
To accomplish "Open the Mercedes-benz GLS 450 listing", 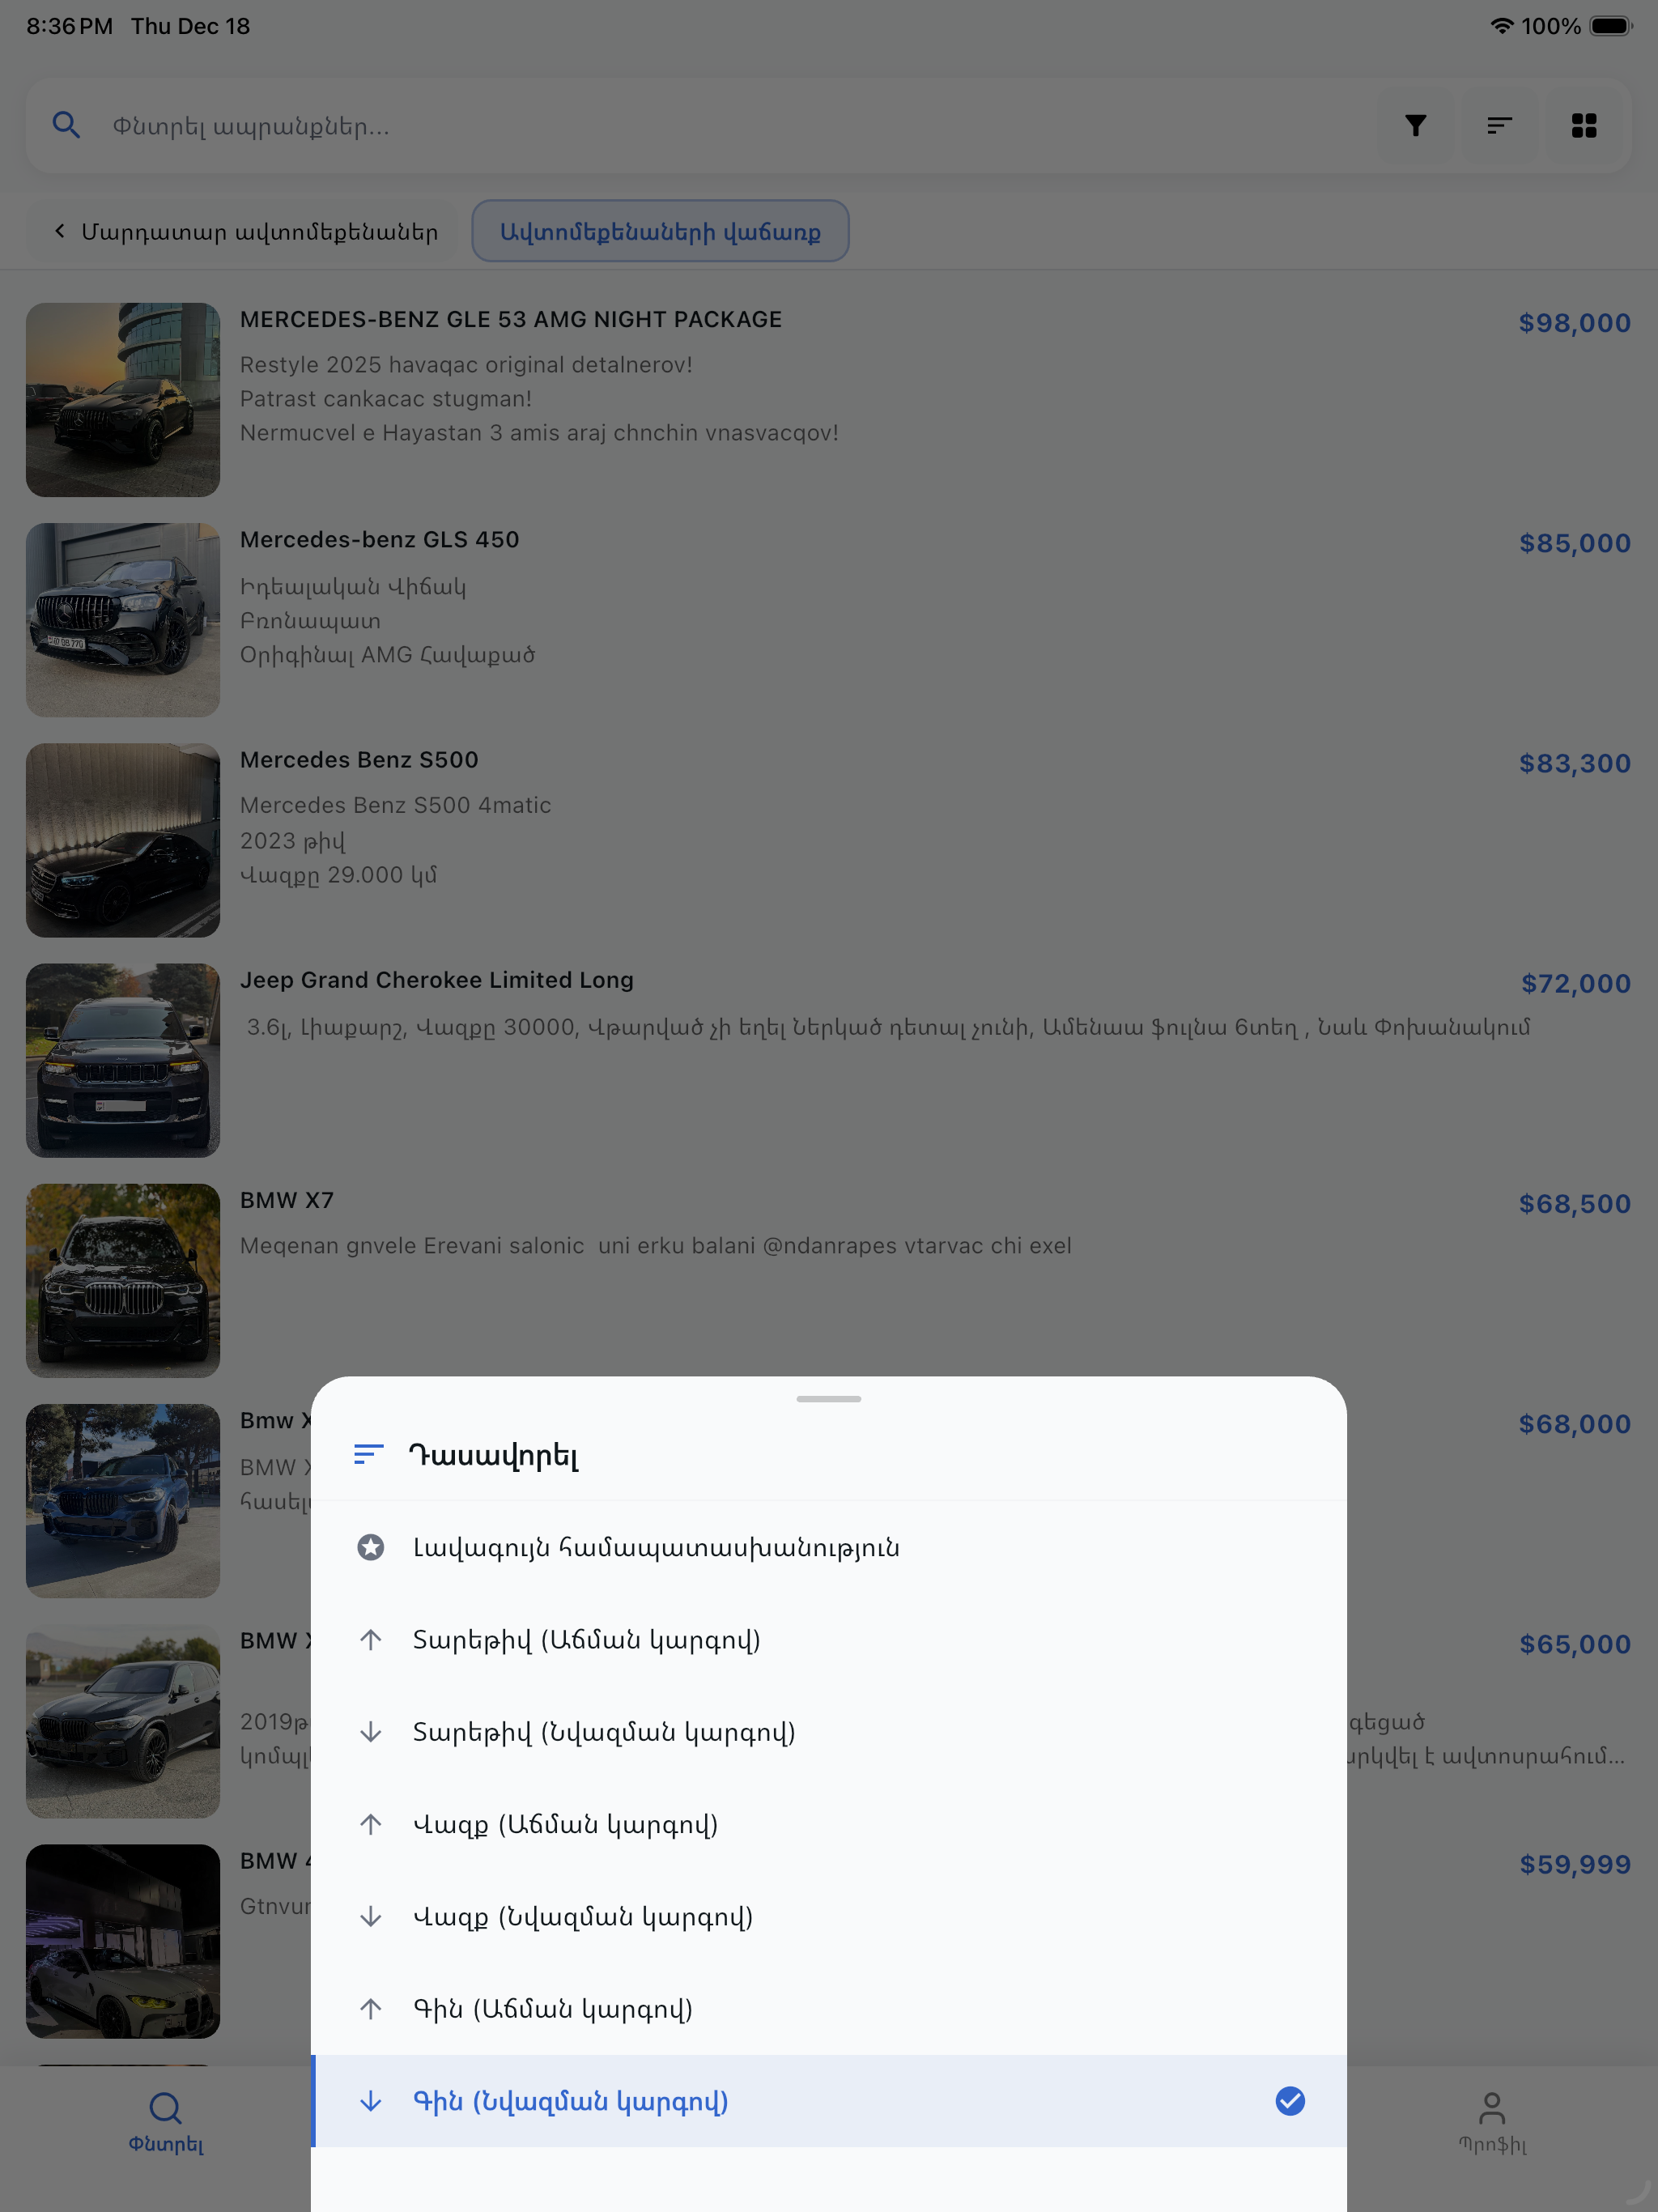I will [x=829, y=620].
